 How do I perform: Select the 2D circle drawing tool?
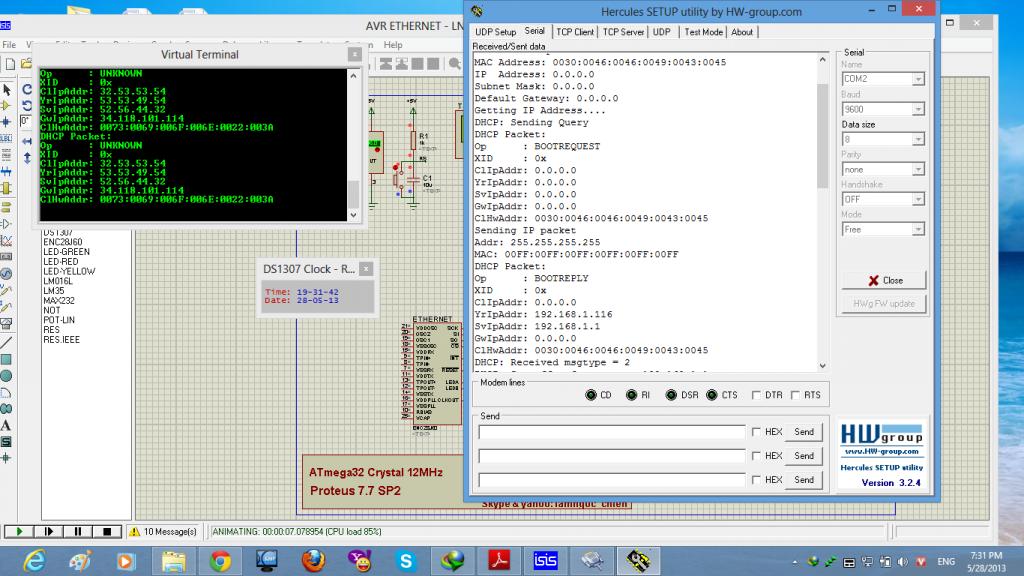[x=7, y=375]
